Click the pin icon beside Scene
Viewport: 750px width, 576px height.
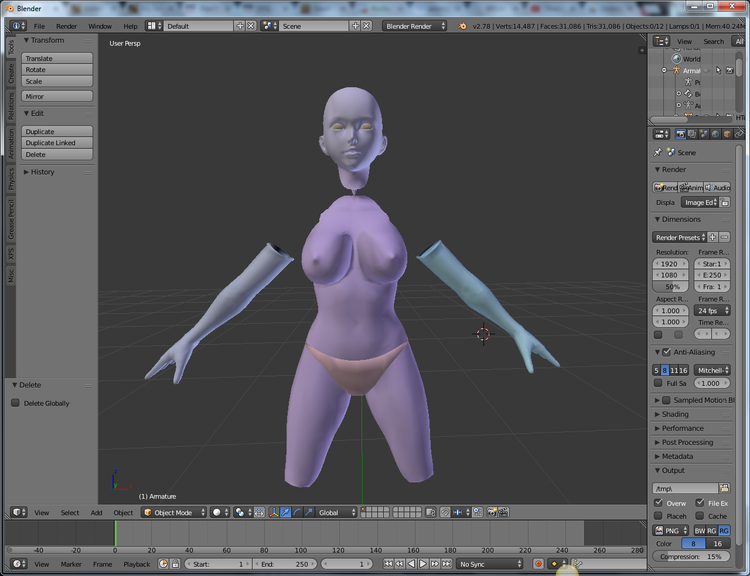point(658,153)
